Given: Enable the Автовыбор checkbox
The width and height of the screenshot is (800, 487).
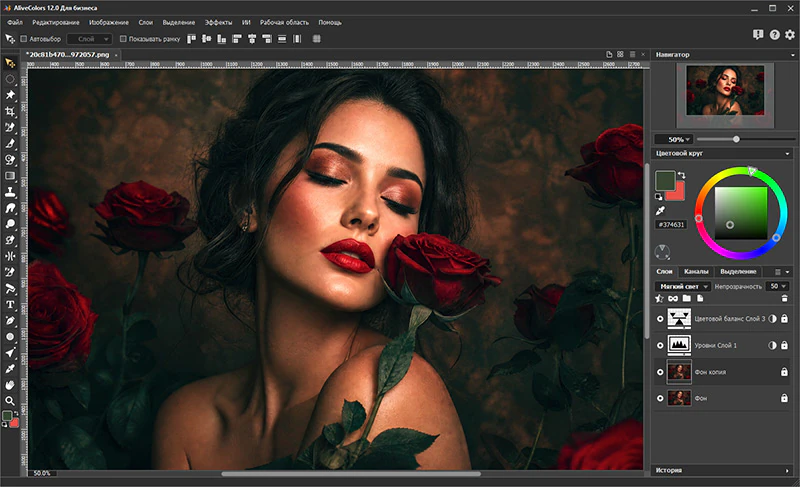Looking at the screenshot, I should tap(23, 39).
